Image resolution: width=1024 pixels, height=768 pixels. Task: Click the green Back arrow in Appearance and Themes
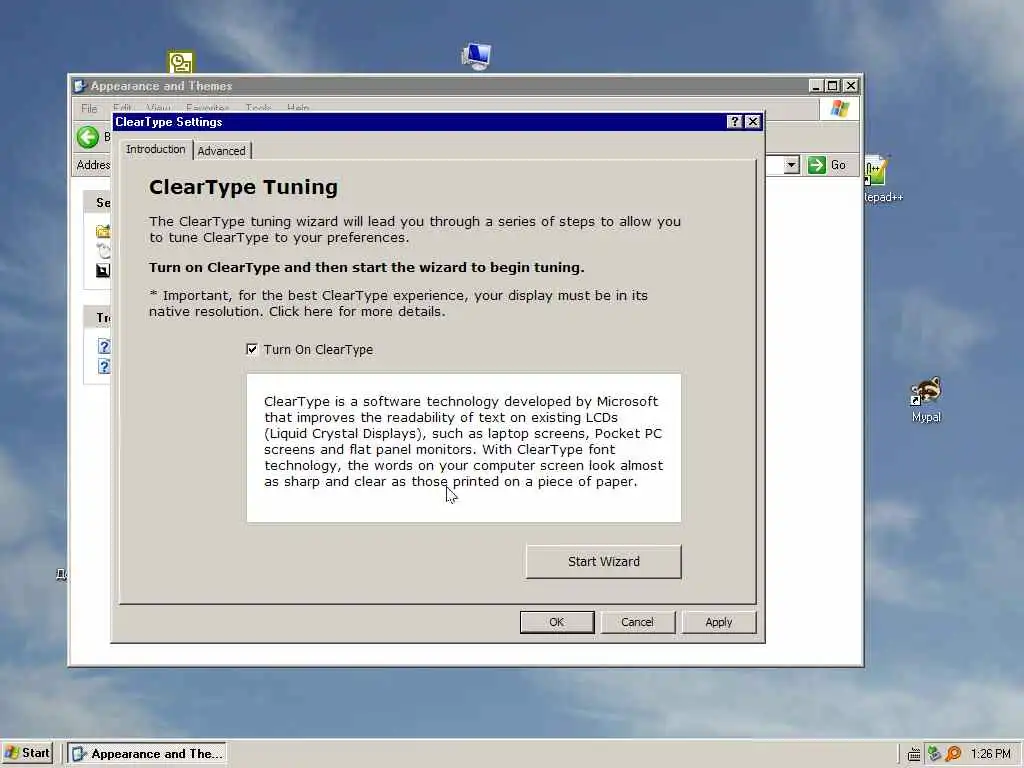88,137
